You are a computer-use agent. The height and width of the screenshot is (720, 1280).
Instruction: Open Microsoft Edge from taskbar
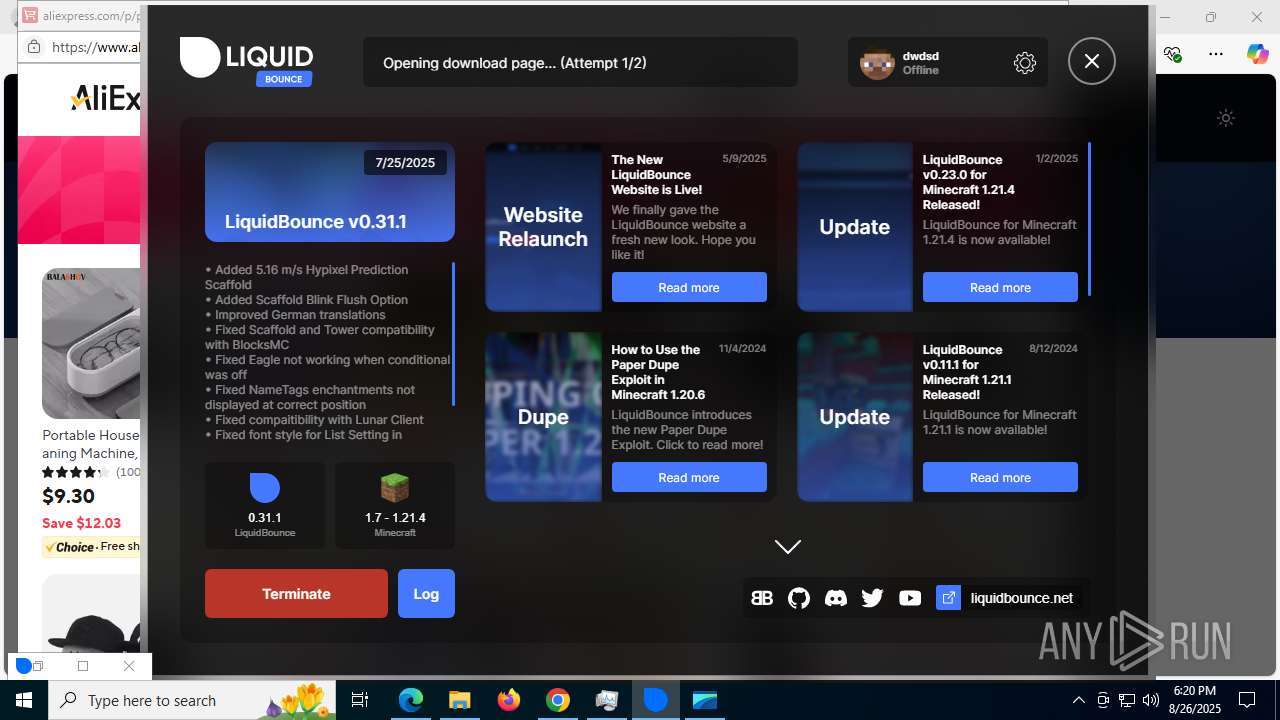[x=411, y=700]
